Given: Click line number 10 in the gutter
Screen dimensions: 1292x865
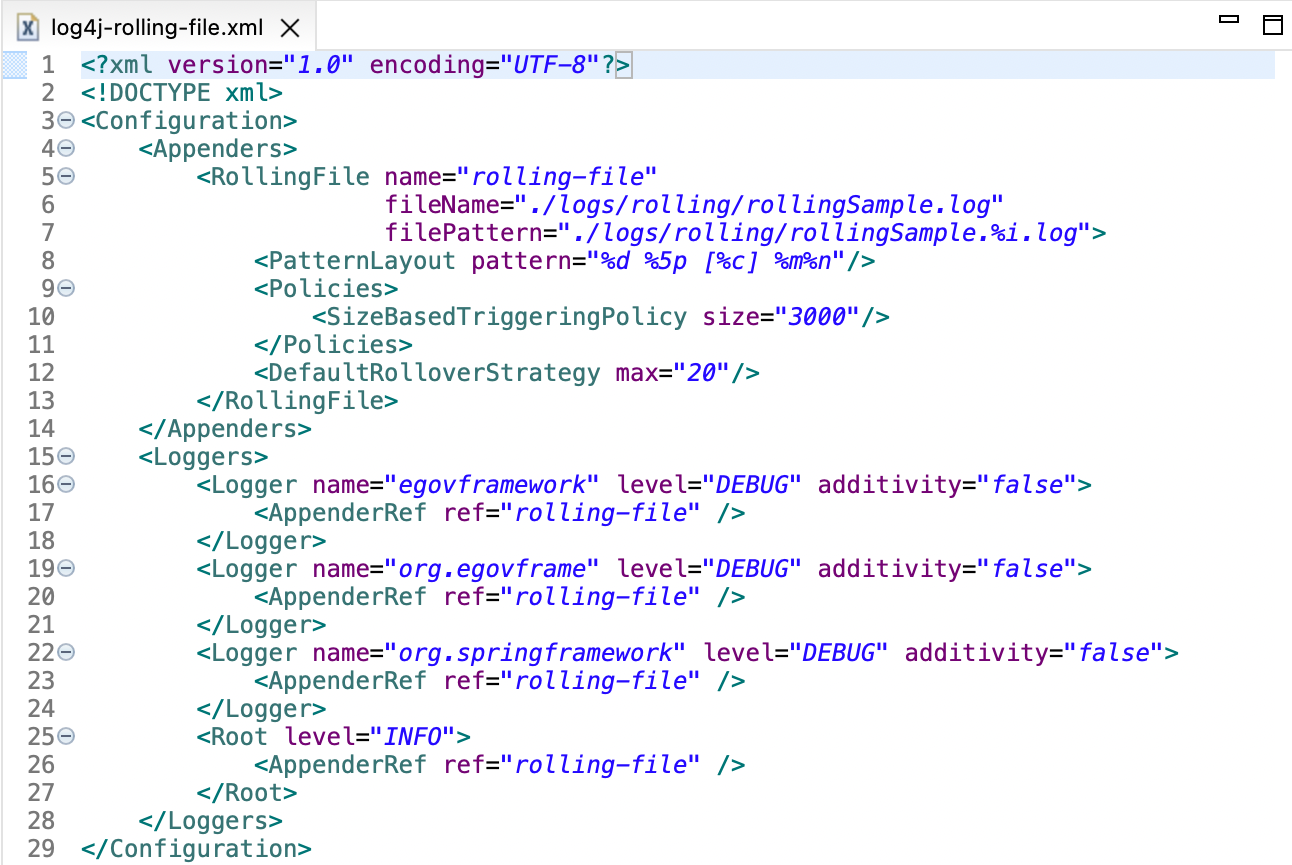Looking at the screenshot, I should pyautogui.click(x=41, y=316).
